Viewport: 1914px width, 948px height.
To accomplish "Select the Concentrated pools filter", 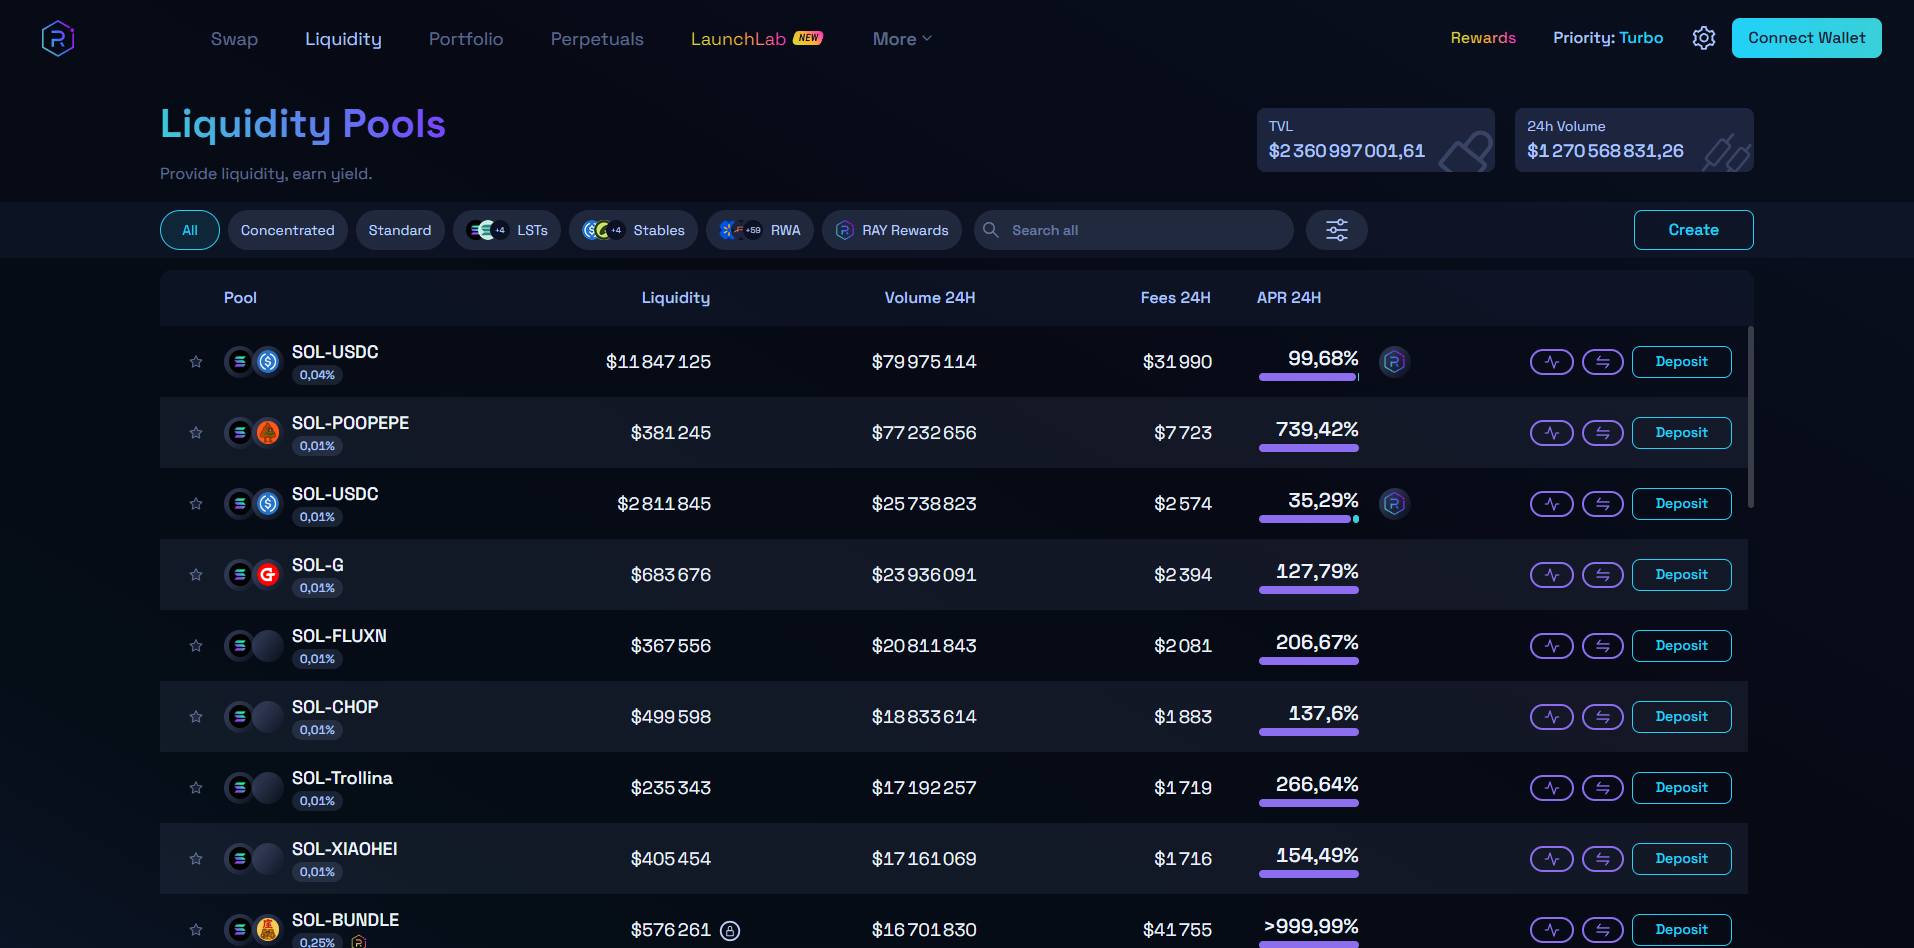I will (287, 230).
